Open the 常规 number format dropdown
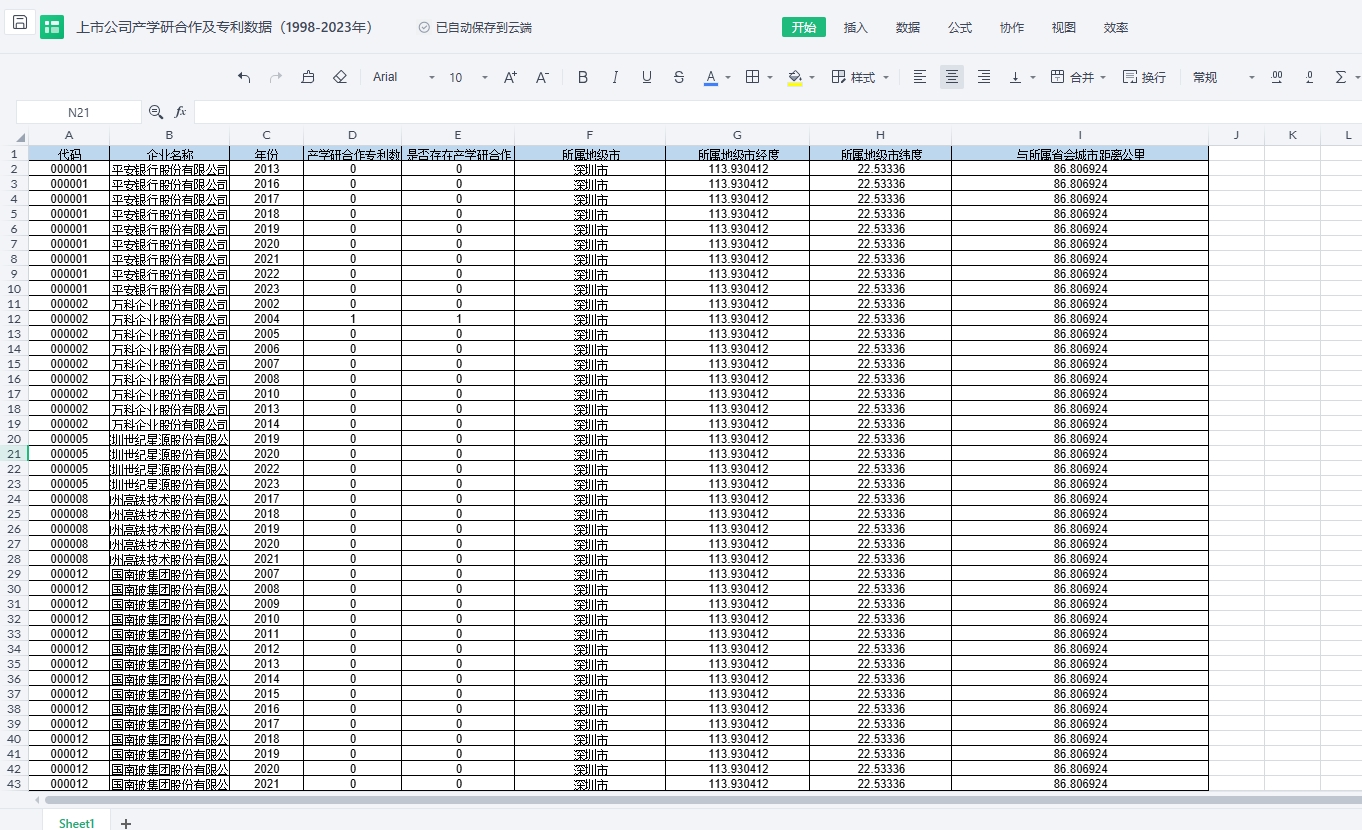Viewport: 1362px width, 830px height. point(1223,77)
